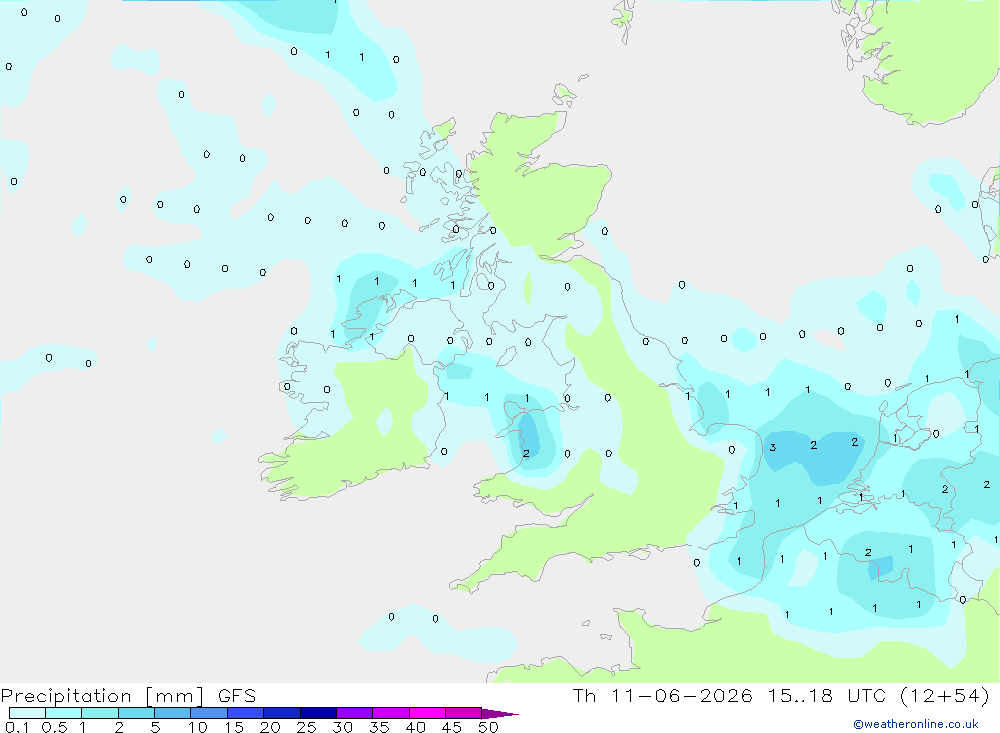1000x733 pixels.
Task: Click the '50' legend scale label
Action: (x=488, y=727)
